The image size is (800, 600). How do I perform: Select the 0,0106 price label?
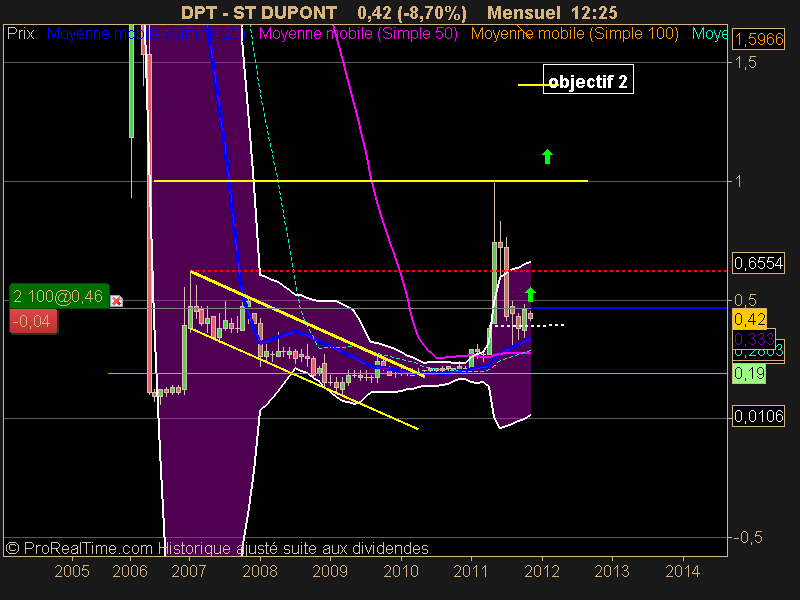coord(758,416)
